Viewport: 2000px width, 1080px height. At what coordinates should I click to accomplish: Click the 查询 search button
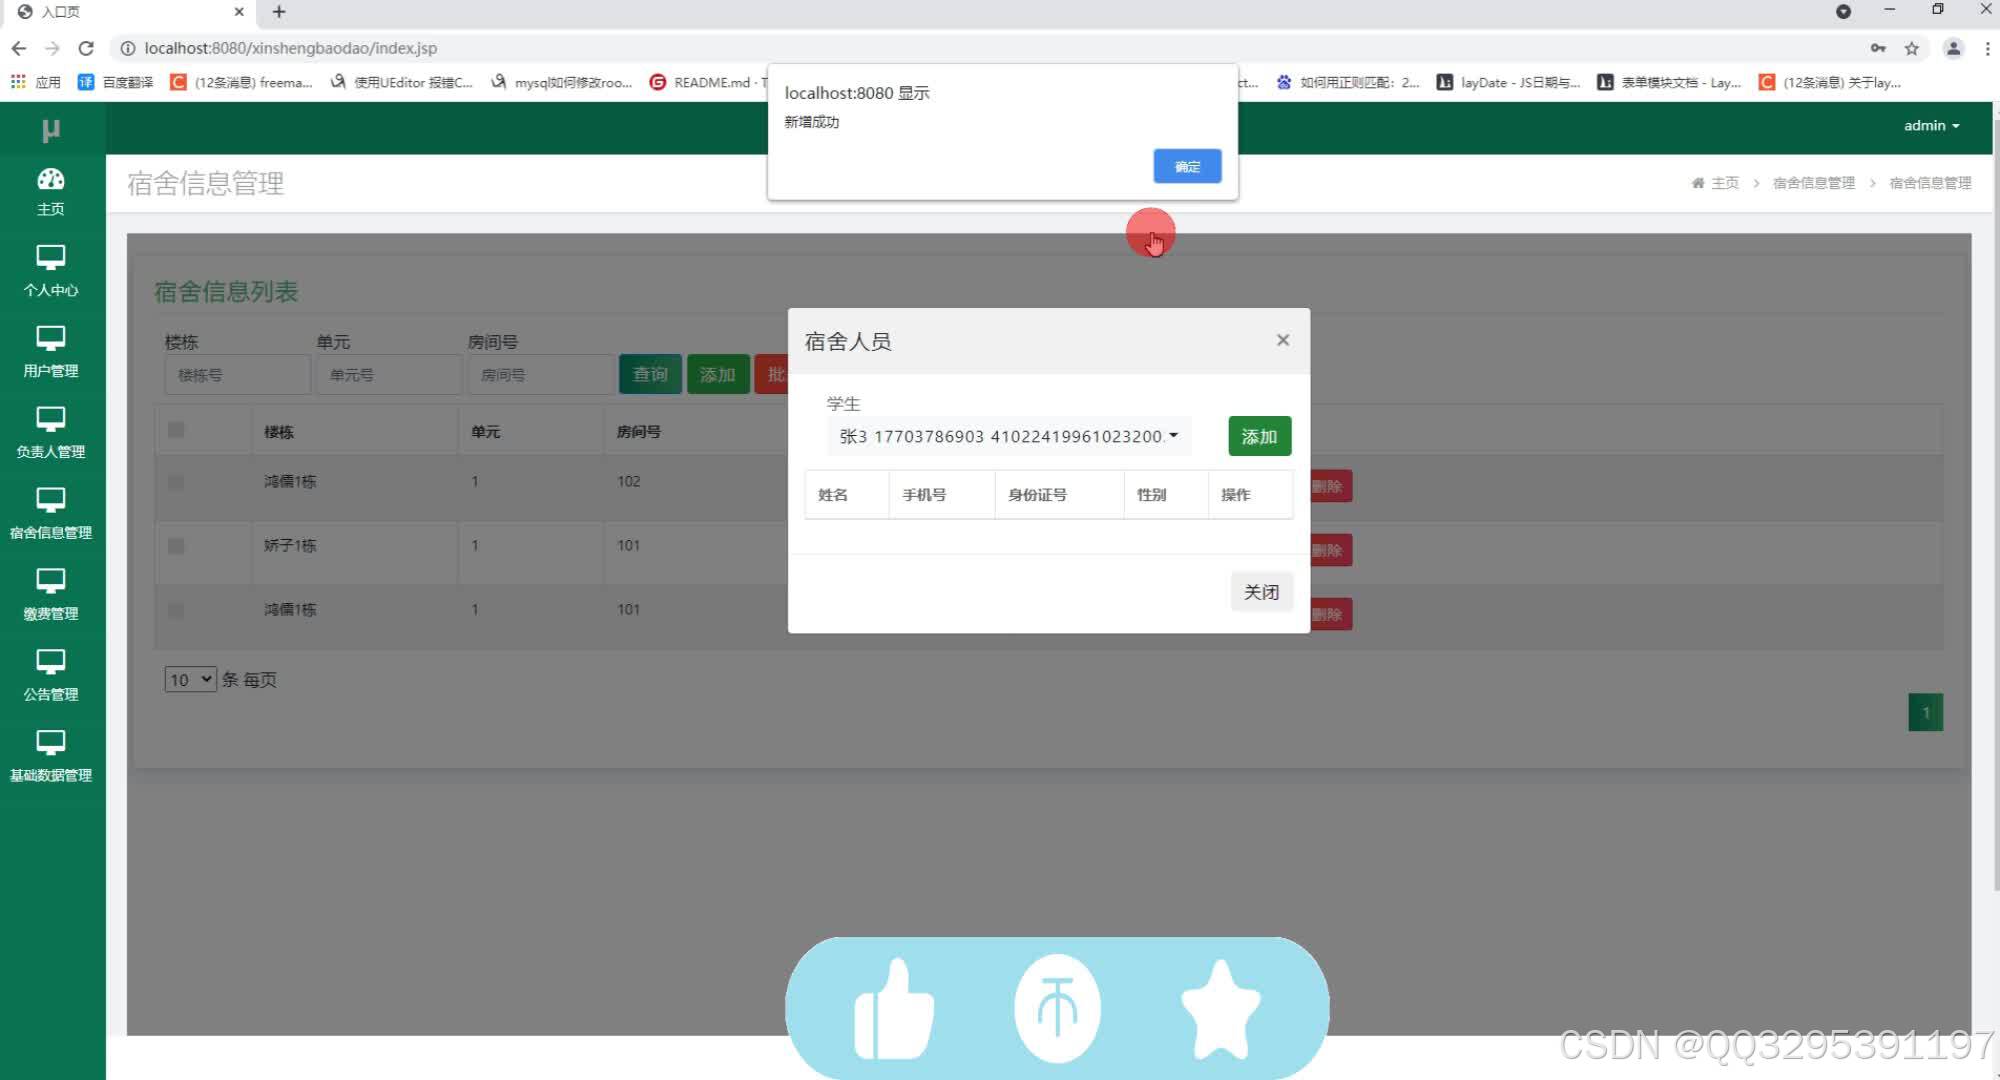point(650,374)
